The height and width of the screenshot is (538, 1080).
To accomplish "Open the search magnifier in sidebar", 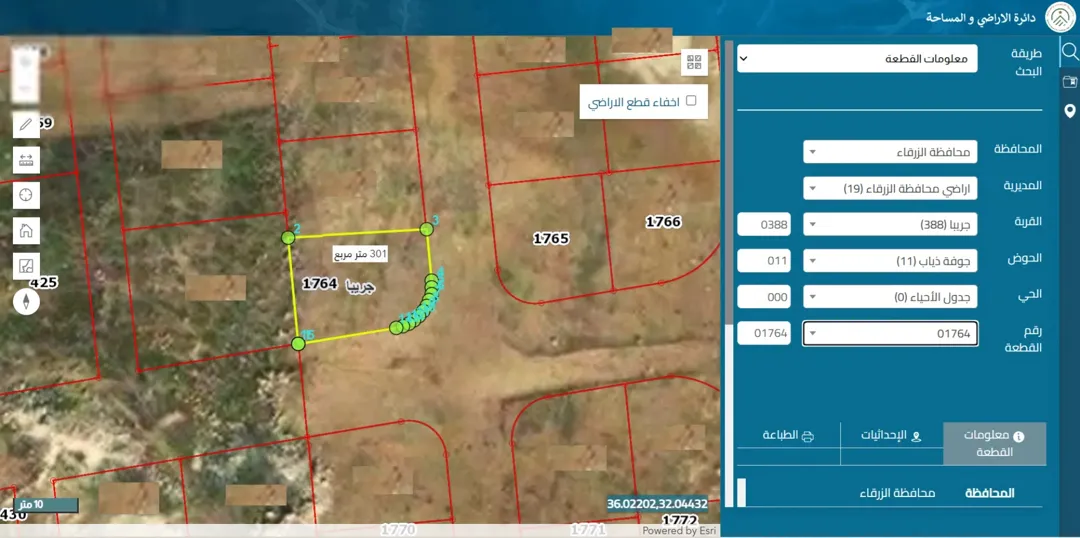I will [x=1069, y=52].
